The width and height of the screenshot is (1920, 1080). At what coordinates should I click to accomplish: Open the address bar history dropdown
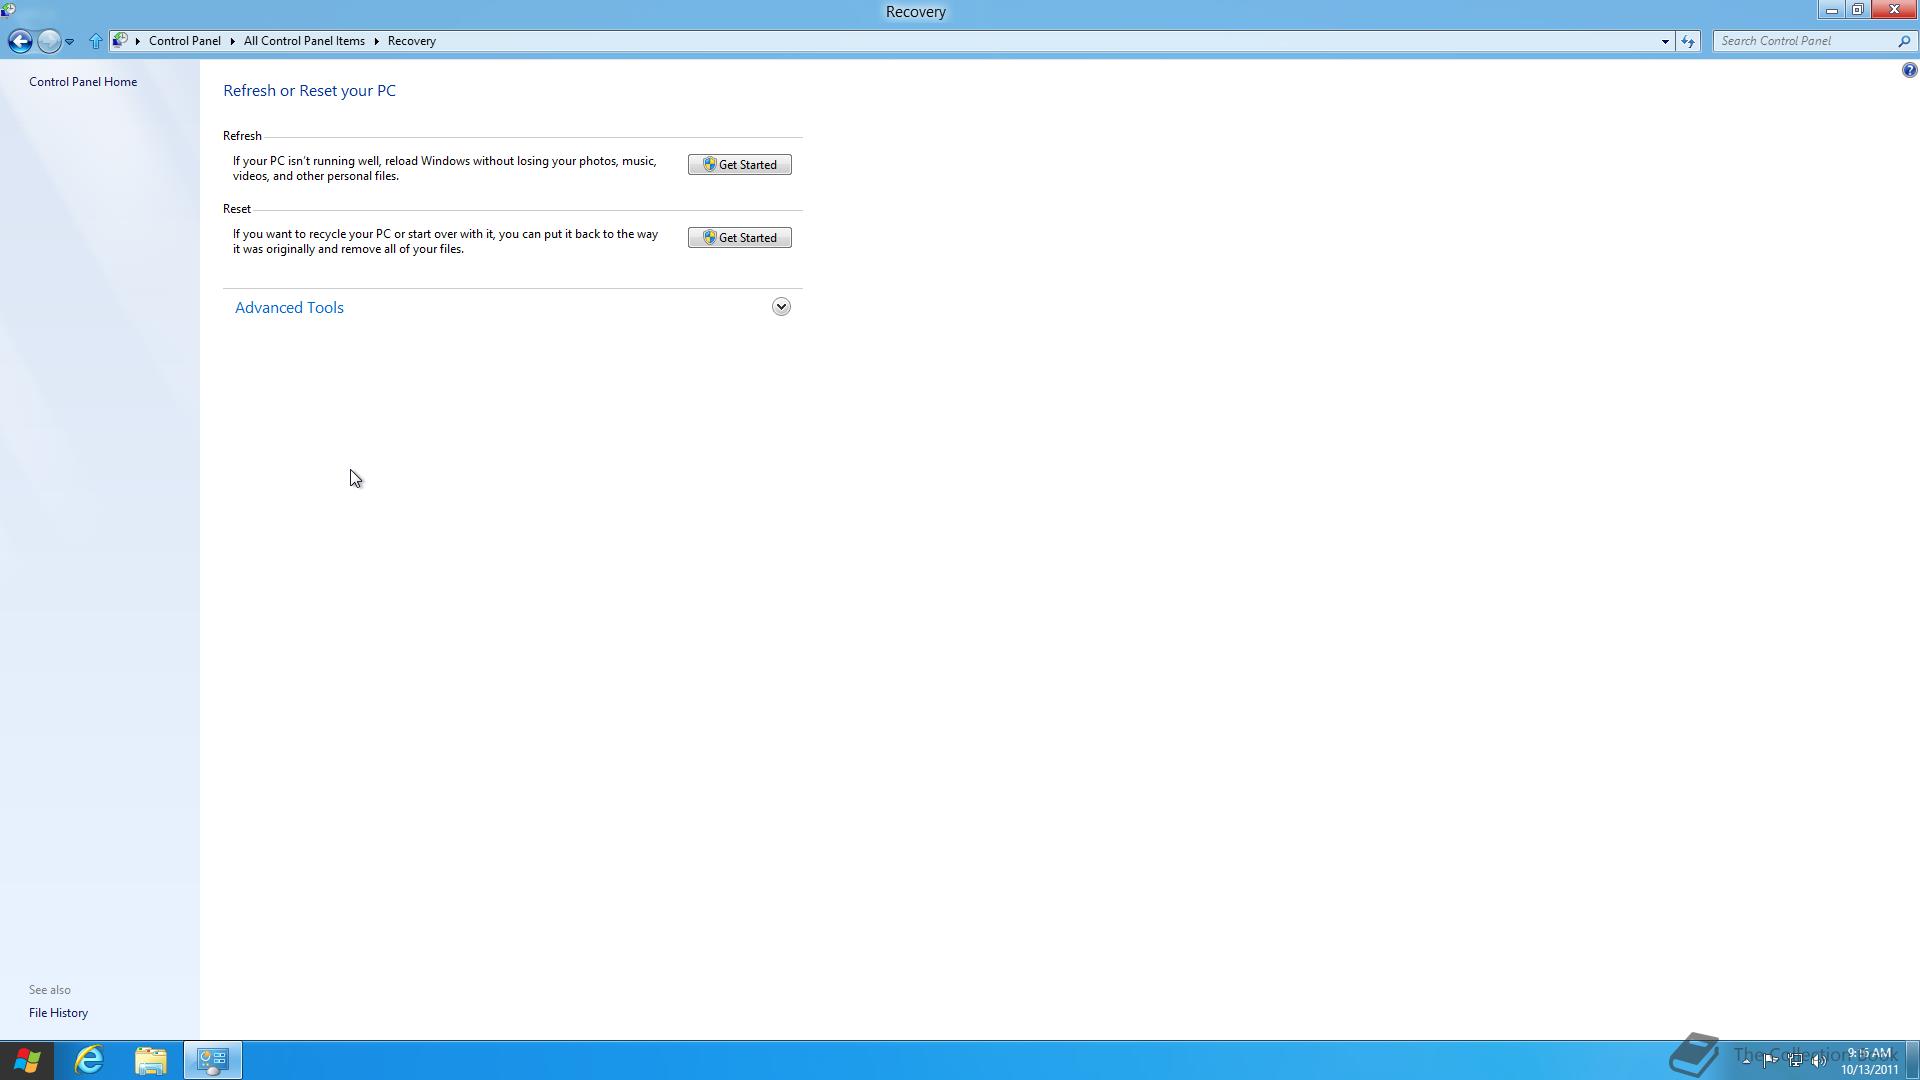[x=1665, y=41]
